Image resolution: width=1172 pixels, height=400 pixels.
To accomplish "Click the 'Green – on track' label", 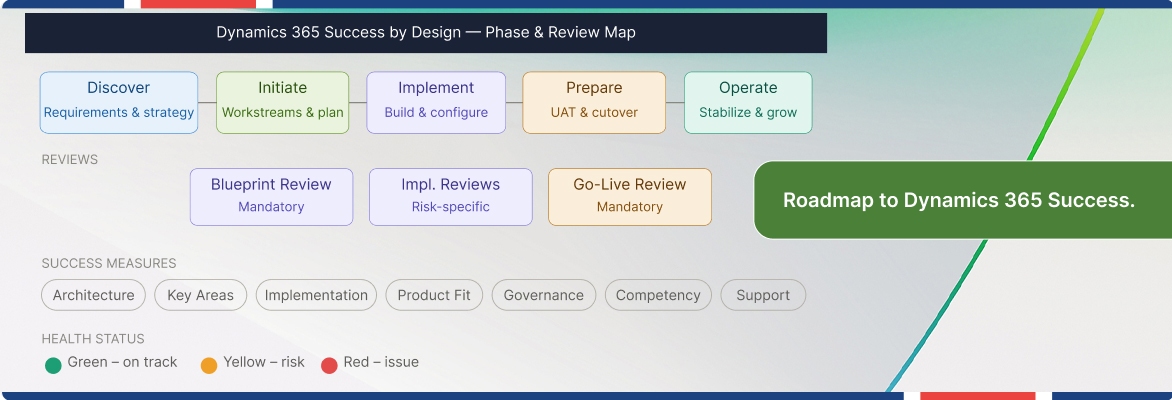I will pyautogui.click(x=123, y=363).
